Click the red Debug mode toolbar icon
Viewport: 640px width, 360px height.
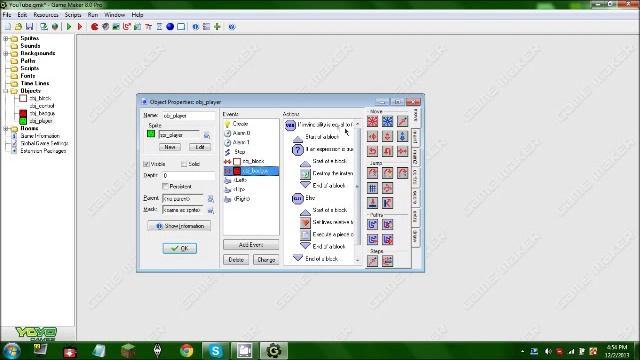click(80, 27)
